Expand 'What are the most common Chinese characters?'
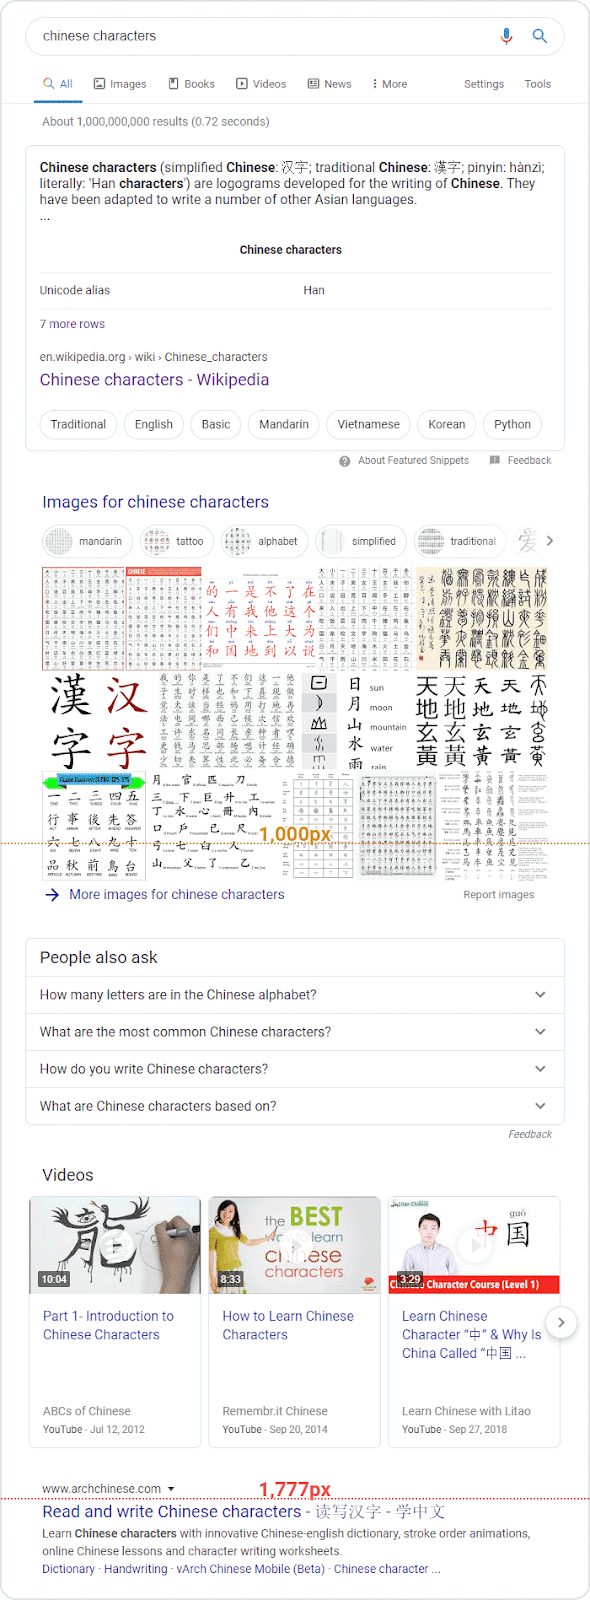The image size is (590, 1600). 295,1032
